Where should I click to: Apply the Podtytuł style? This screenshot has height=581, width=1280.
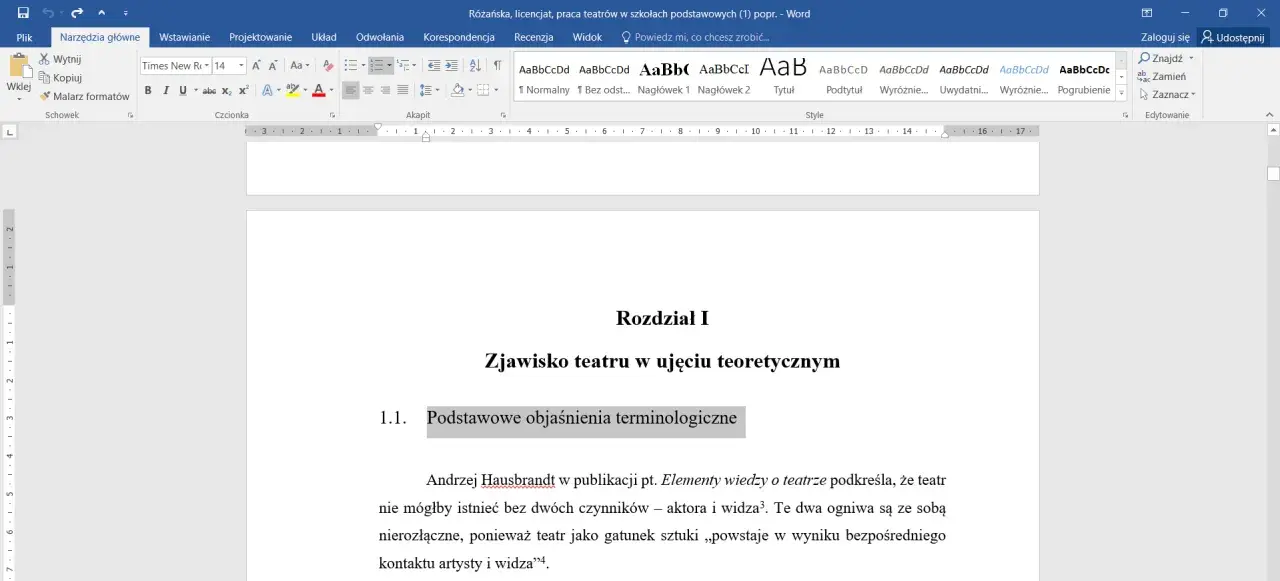[x=844, y=78]
